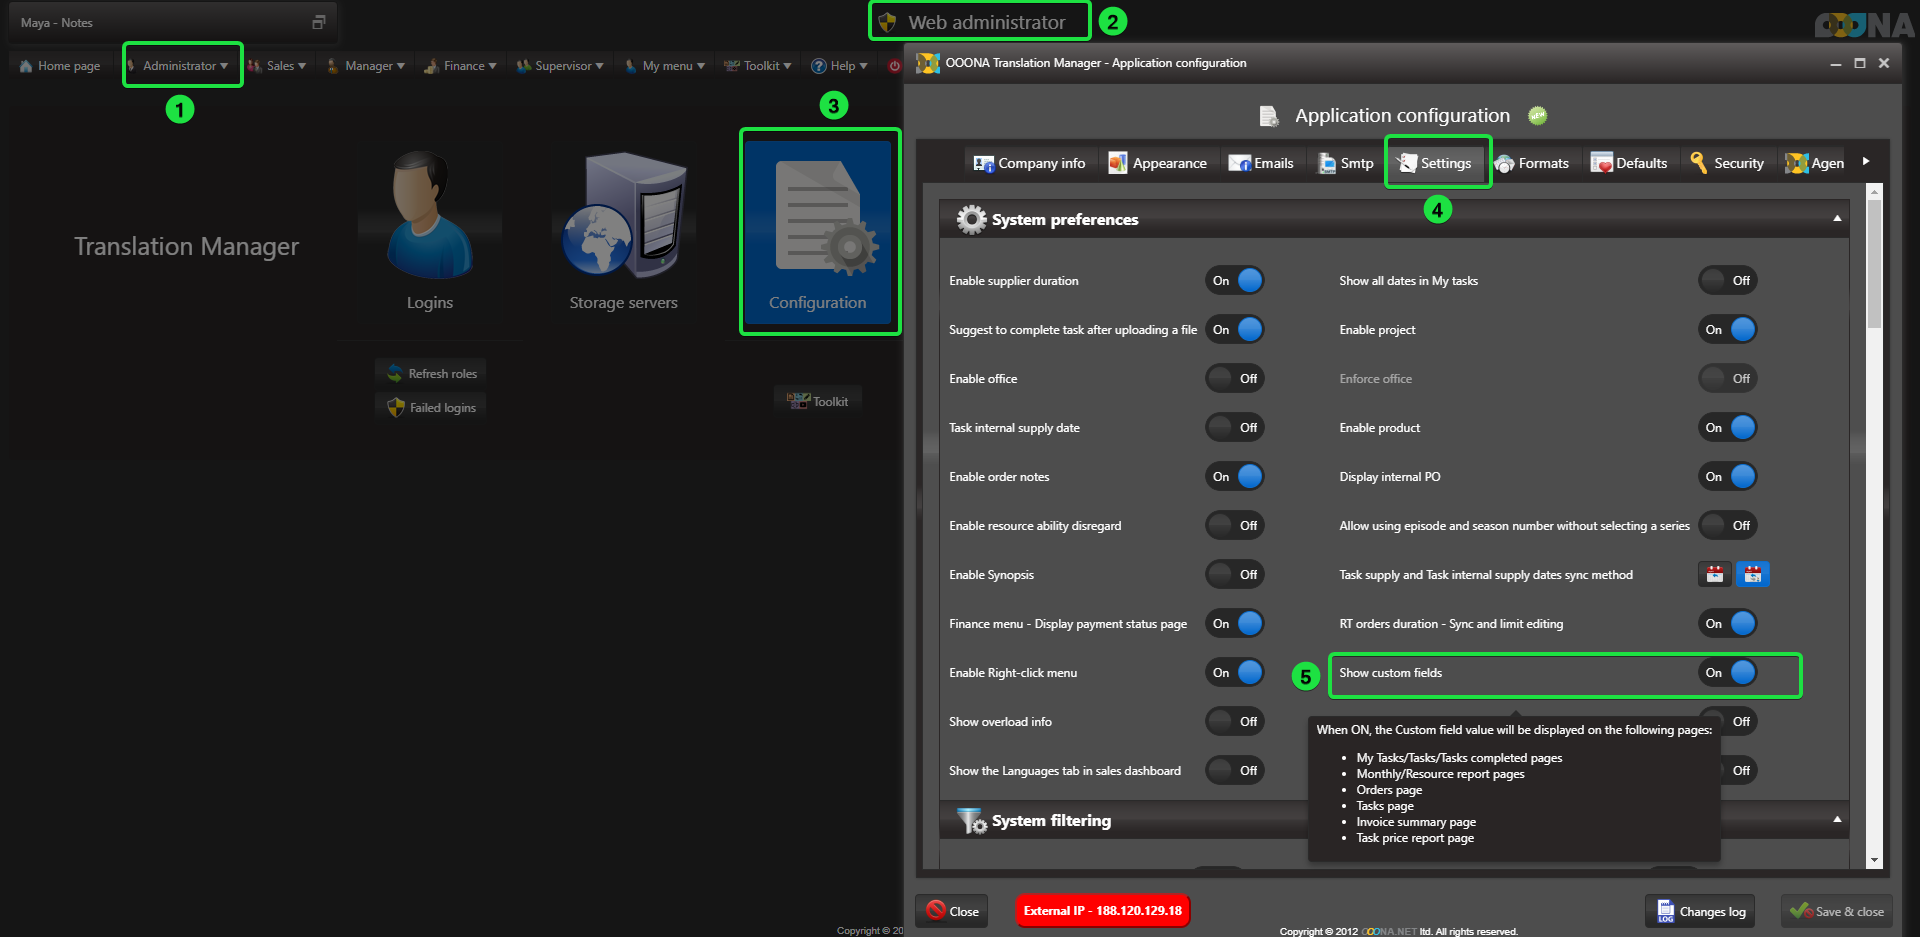Enable the Show overload info switch
1920x937 pixels.
(x=1235, y=722)
